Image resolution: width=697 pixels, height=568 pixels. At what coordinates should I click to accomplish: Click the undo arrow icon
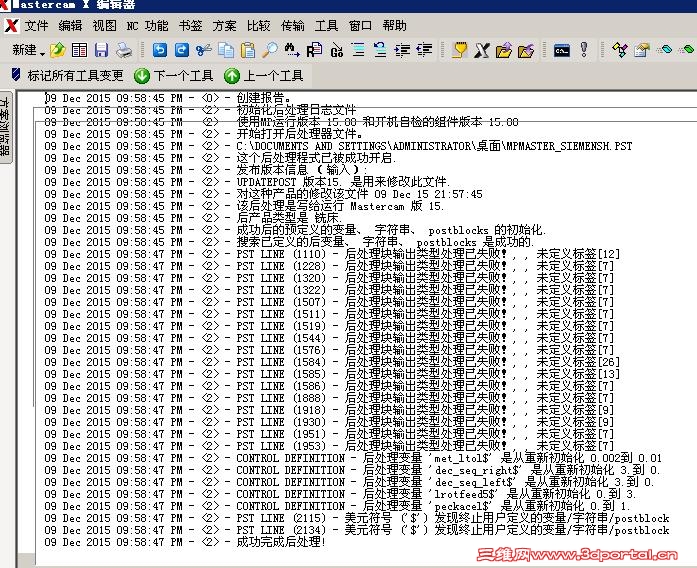pyautogui.click(x=160, y=50)
